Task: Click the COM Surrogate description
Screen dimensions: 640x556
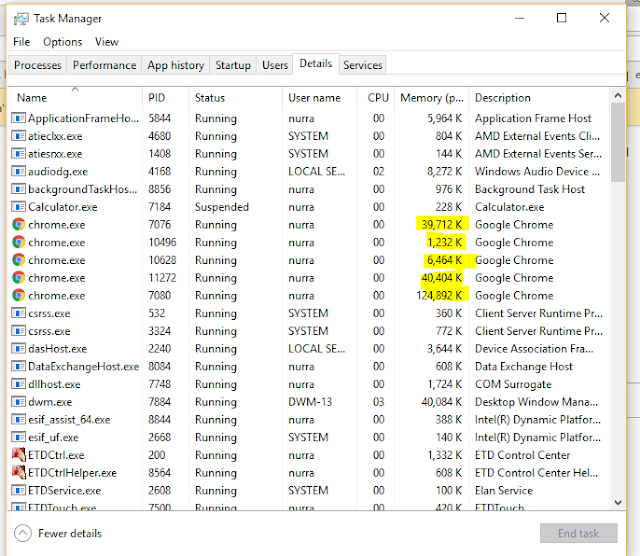Action: (513, 384)
